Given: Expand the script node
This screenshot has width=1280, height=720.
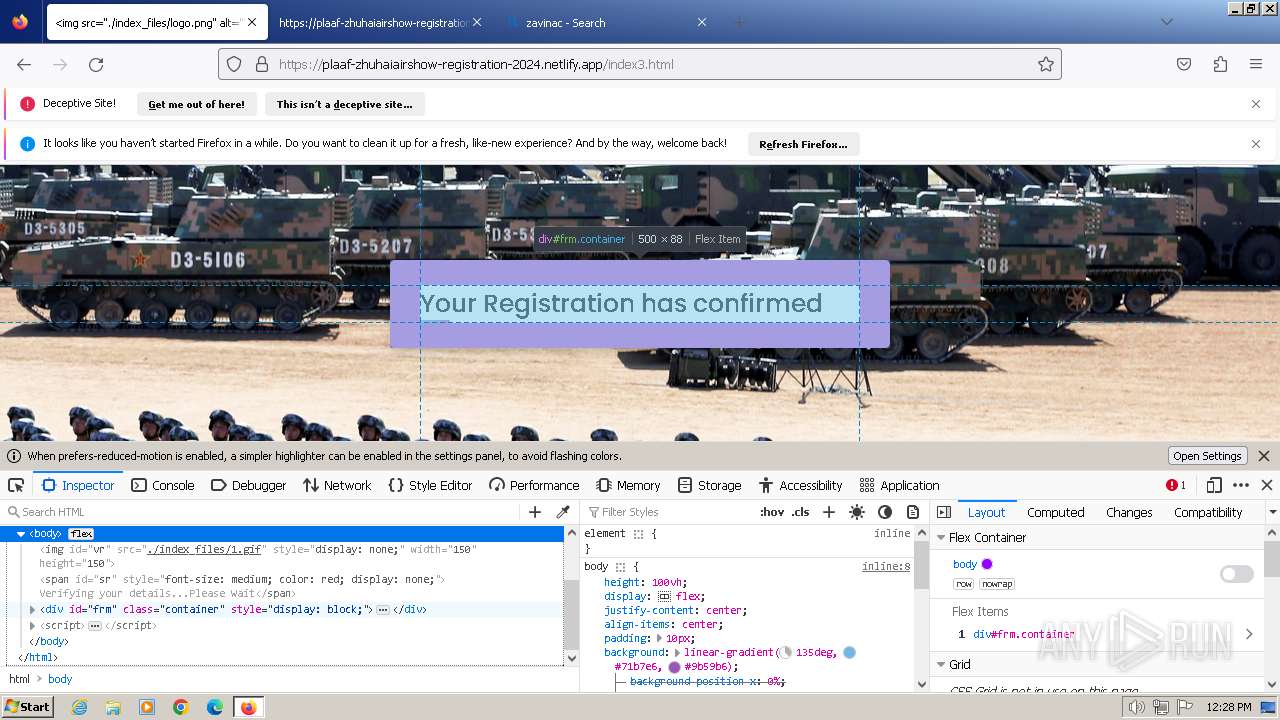Looking at the screenshot, I should [x=33, y=625].
